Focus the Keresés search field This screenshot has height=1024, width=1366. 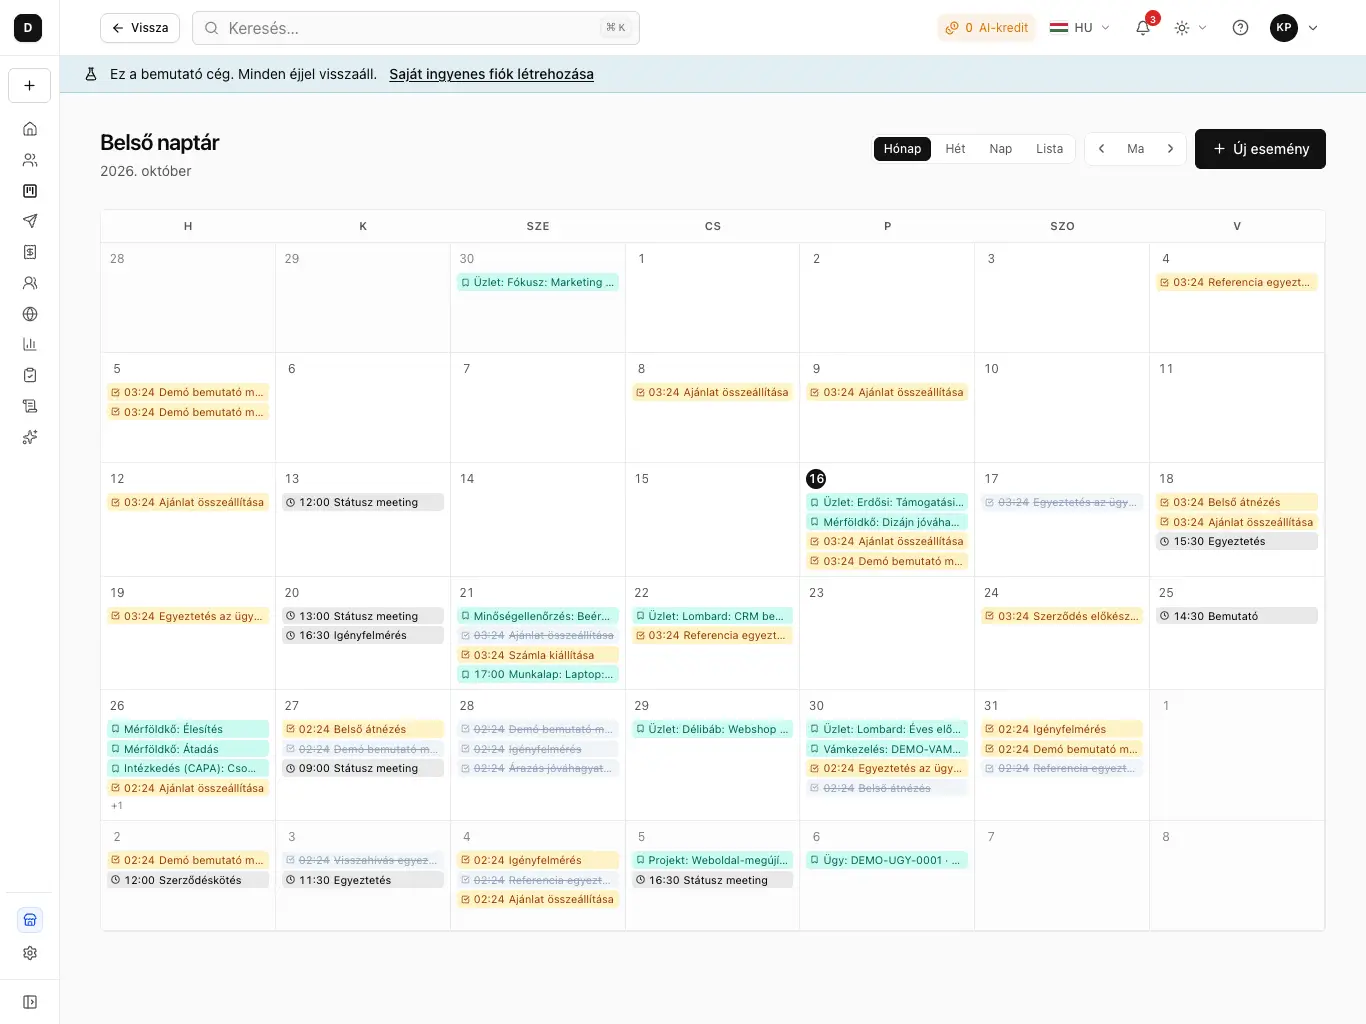click(416, 28)
